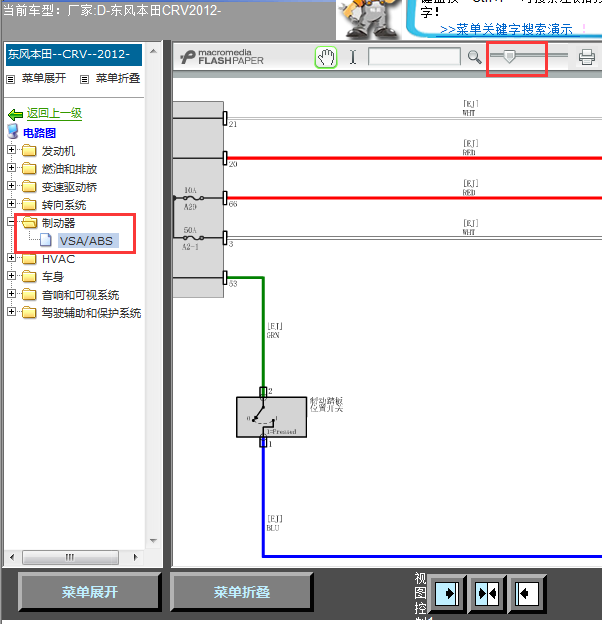Click the 50A A2-1 fuse symbol

point(193,238)
